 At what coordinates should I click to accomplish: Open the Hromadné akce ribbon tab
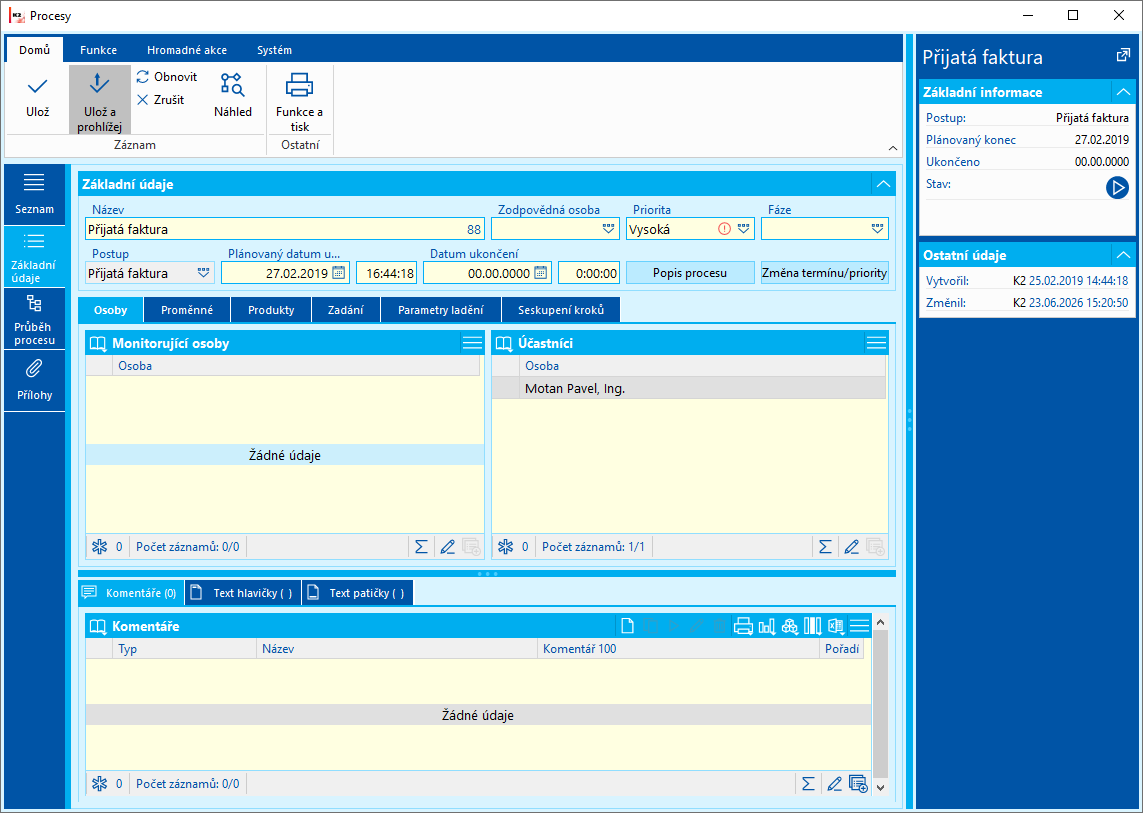coord(187,50)
